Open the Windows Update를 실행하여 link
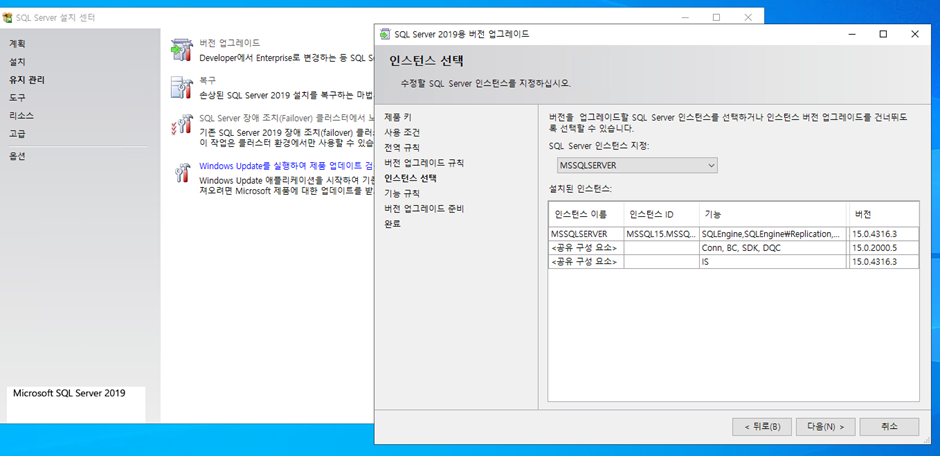Image resolution: width=940 pixels, height=456 pixels. [286, 166]
